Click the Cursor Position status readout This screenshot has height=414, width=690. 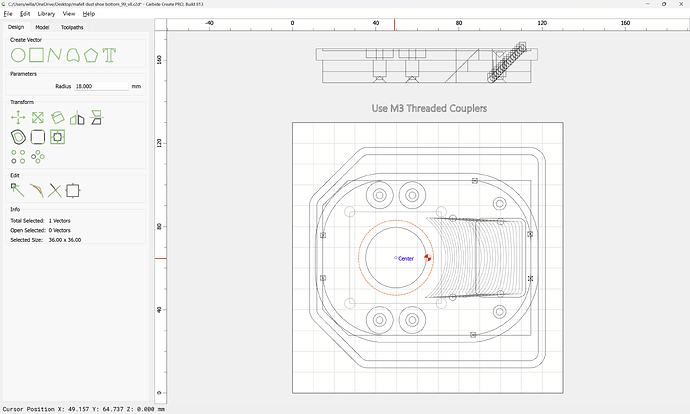[x=84, y=409]
